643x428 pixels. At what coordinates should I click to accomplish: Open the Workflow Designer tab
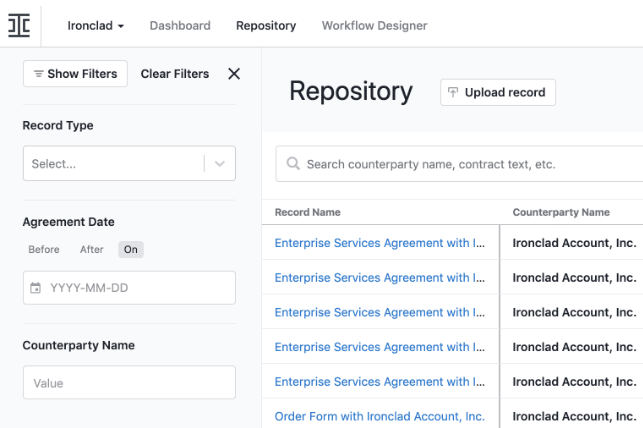click(x=374, y=25)
